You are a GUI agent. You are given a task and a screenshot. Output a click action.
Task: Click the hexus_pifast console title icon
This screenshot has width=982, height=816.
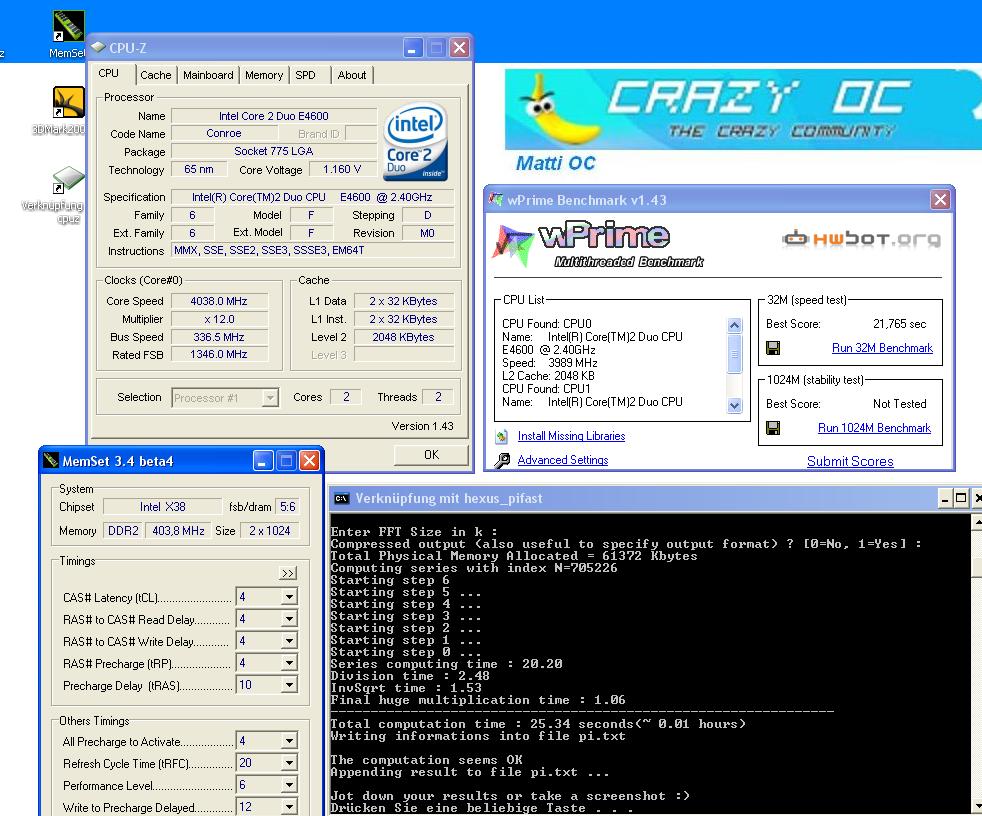point(341,498)
